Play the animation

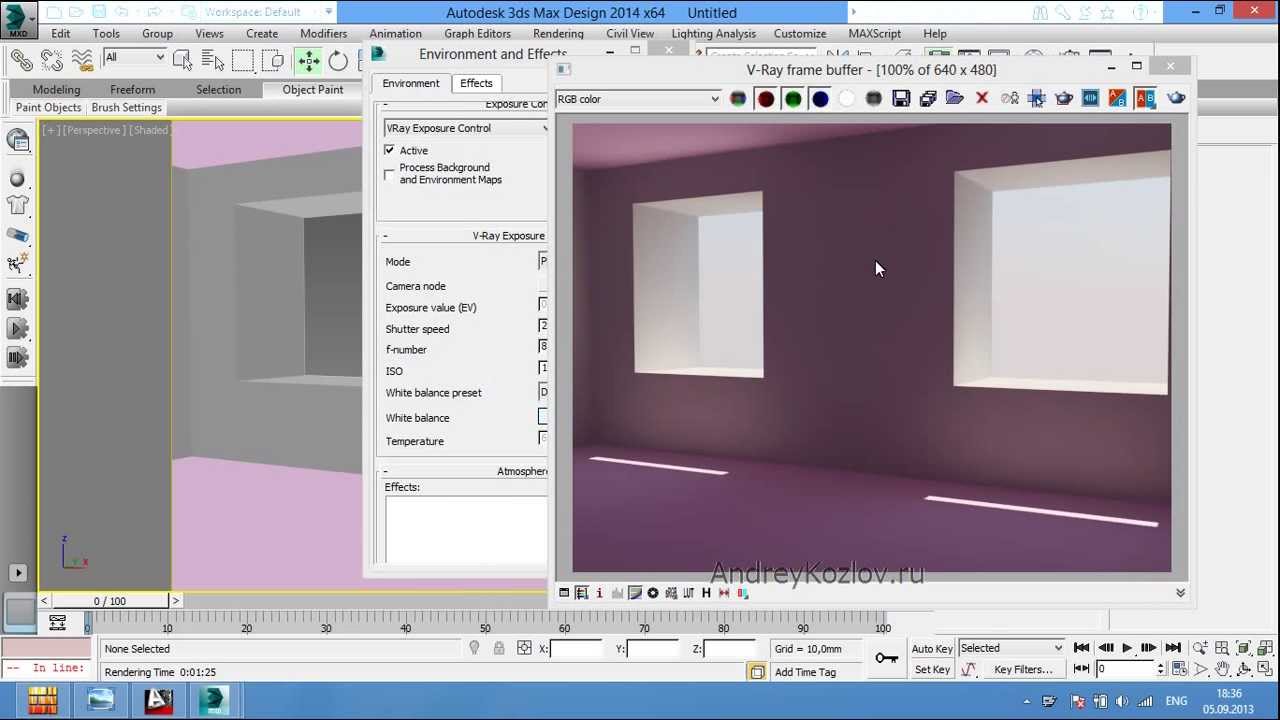[1127, 648]
